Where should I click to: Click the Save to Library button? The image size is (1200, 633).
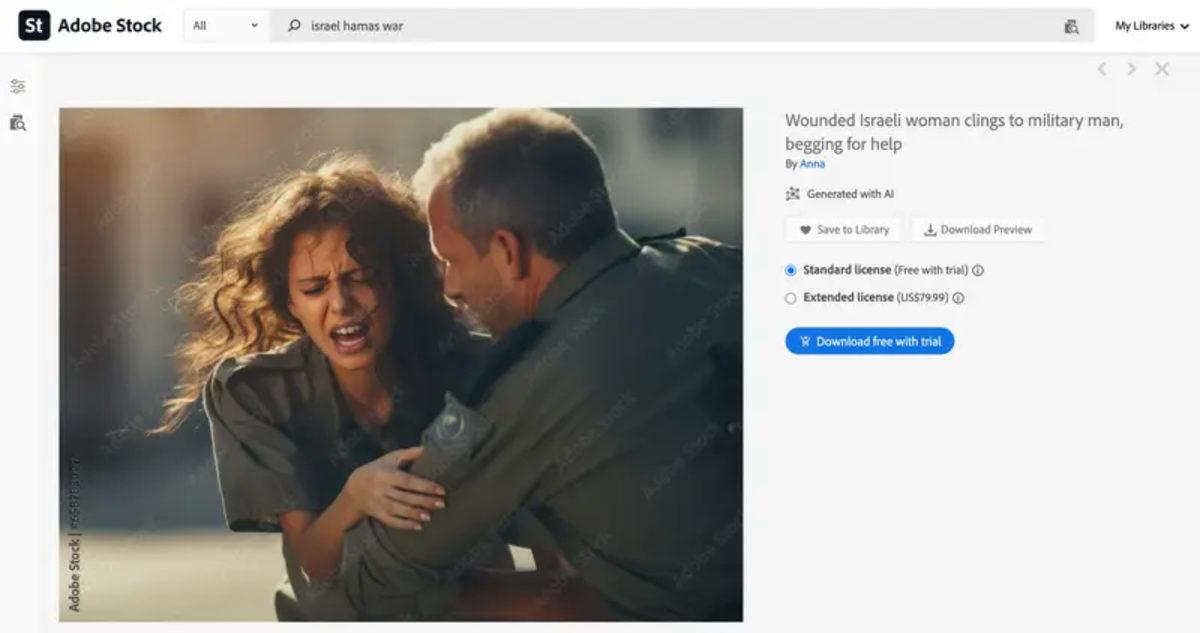(843, 229)
